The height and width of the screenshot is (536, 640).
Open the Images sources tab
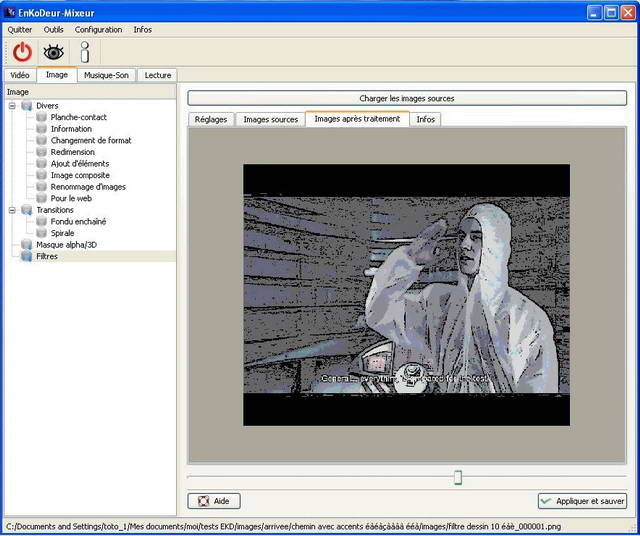271,120
